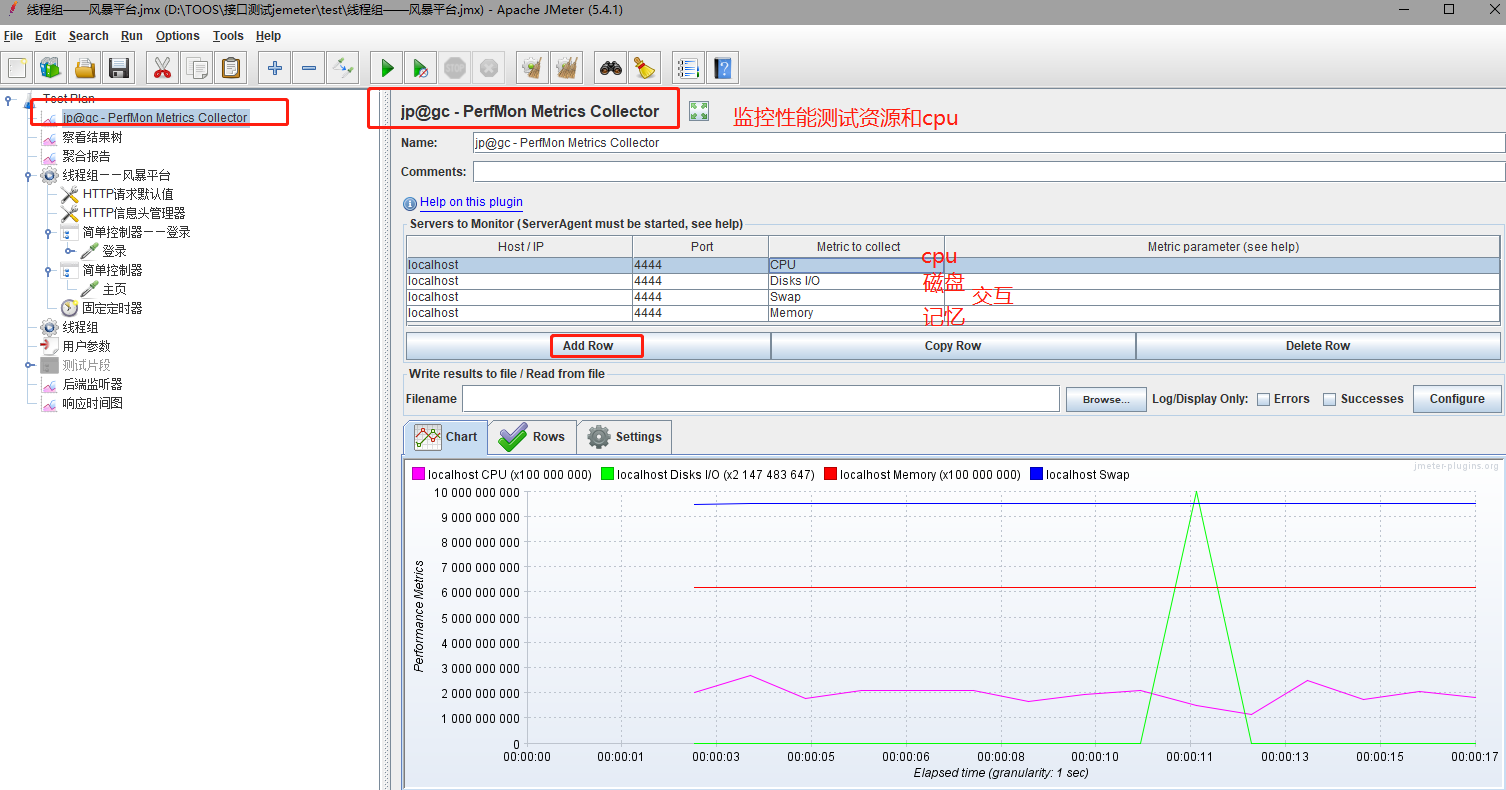1506x790 pixels.
Task: Collapse the 简单控制器——登录 tree node
Action: (48, 233)
